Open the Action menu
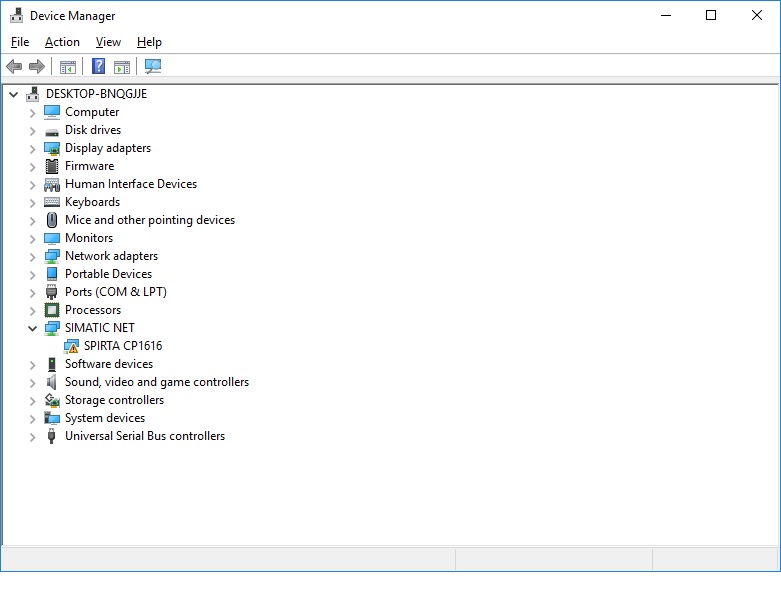The height and width of the screenshot is (614, 781). pyautogui.click(x=62, y=42)
